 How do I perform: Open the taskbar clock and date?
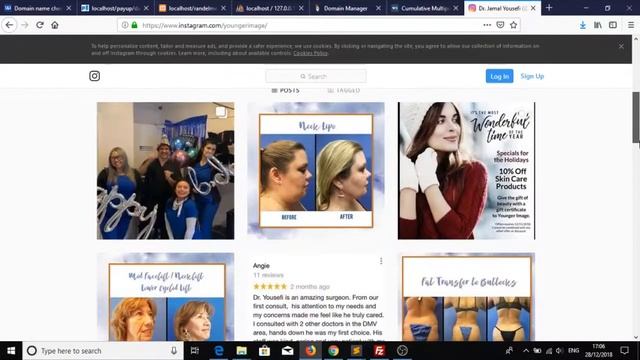[x=598, y=351]
